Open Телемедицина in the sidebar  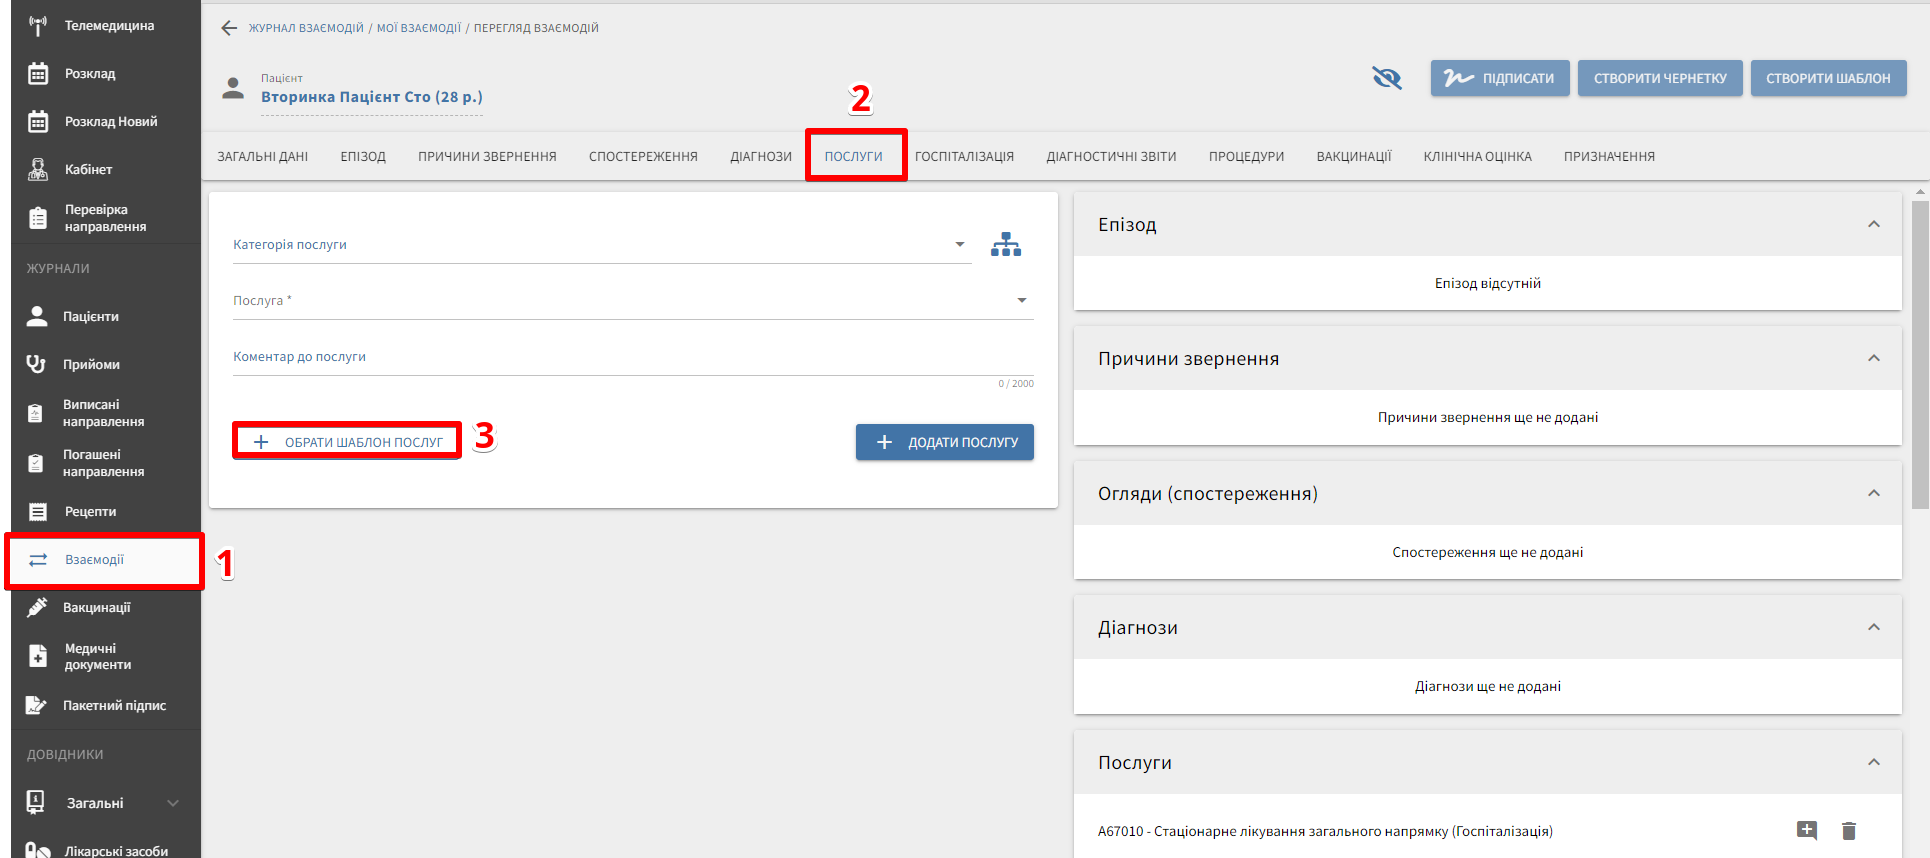108,26
